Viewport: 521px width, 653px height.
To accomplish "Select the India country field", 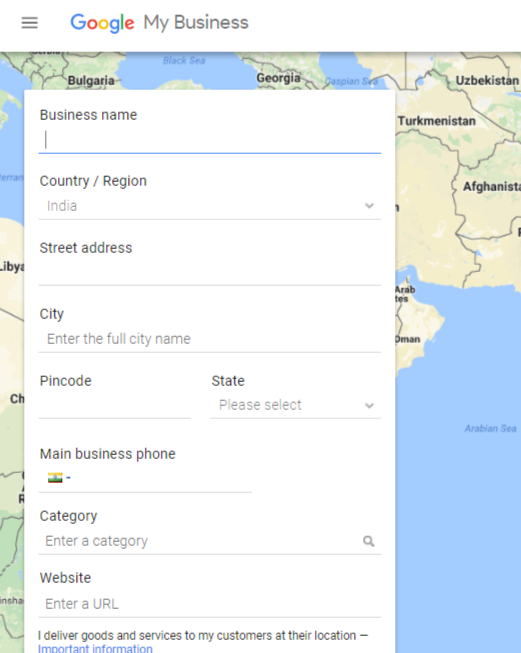I will point(209,206).
